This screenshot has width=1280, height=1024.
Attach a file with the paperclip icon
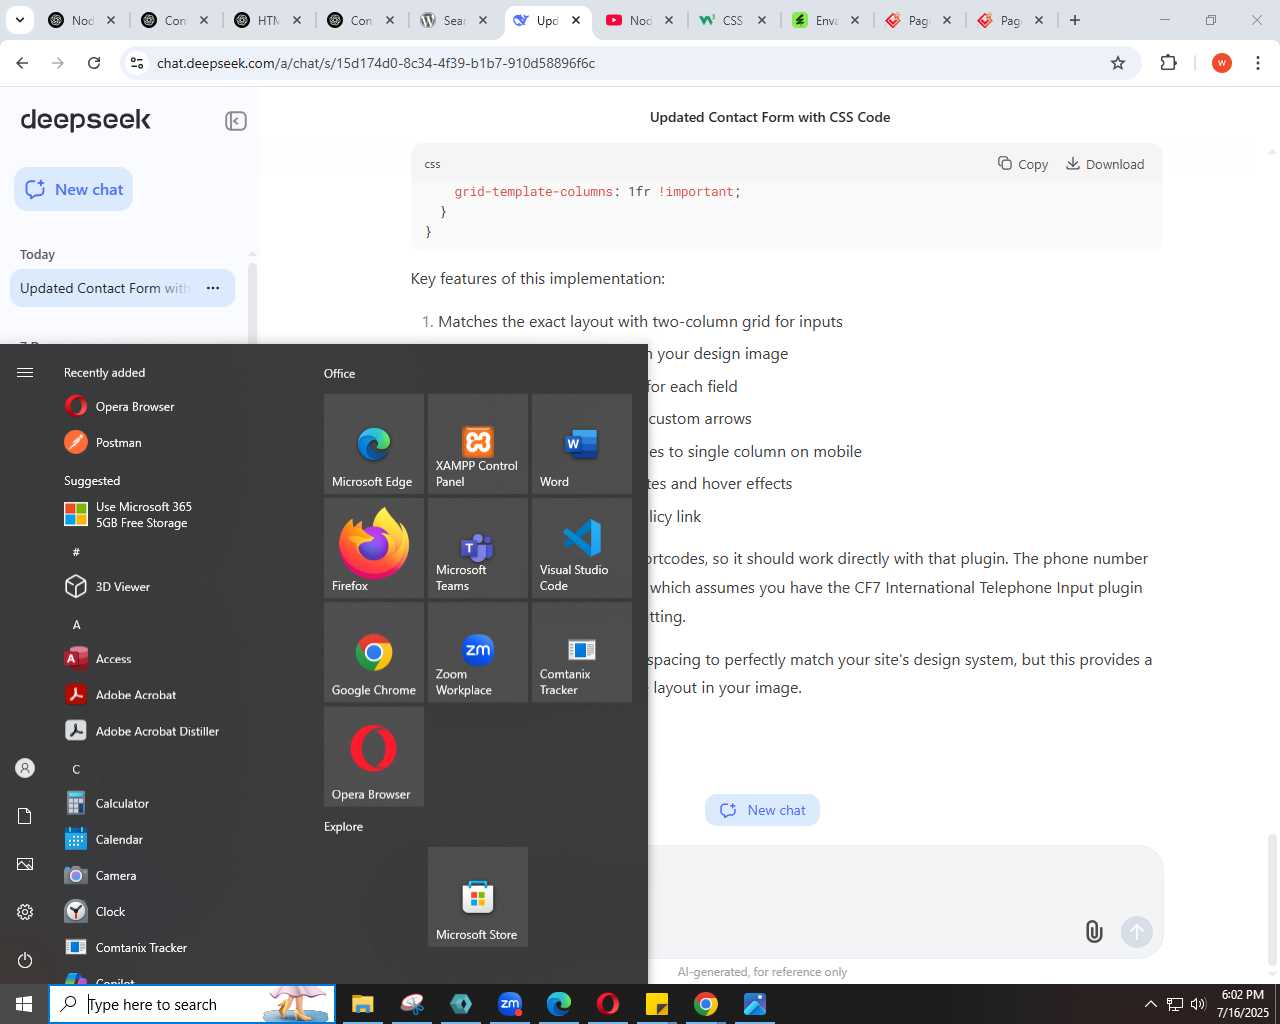1094,932
